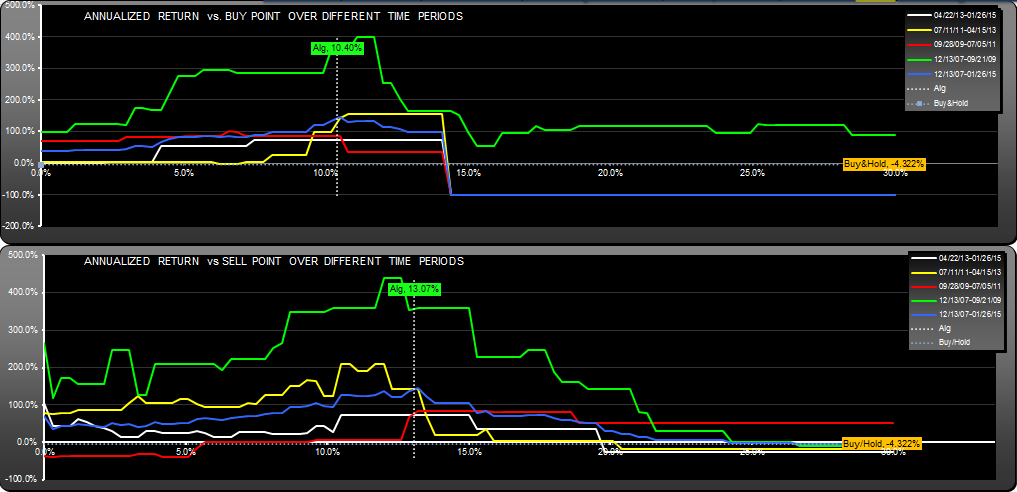Click the 10.0% x-axis label in the bottom chart
Image resolution: width=1017 pixels, height=492 pixels.
(x=326, y=452)
